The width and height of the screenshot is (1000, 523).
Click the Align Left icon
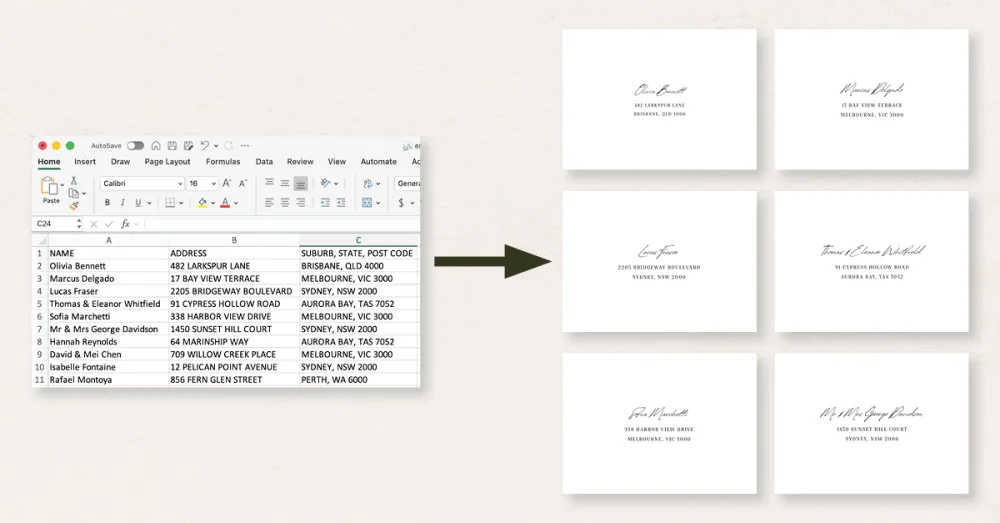click(x=269, y=203)
